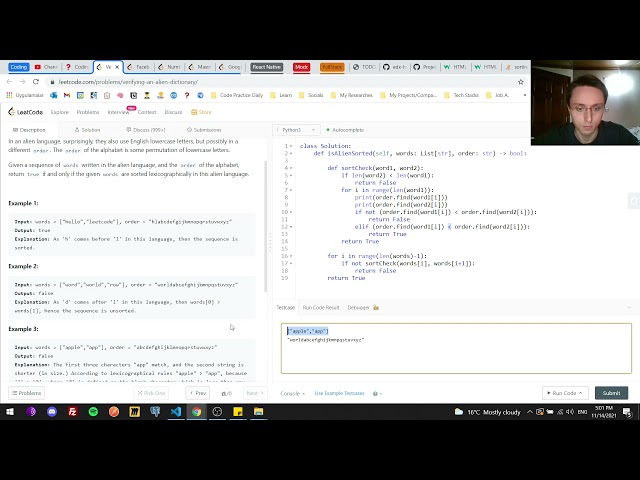
Task: Open the LeetCode logo home link
Action: [25, 112]
